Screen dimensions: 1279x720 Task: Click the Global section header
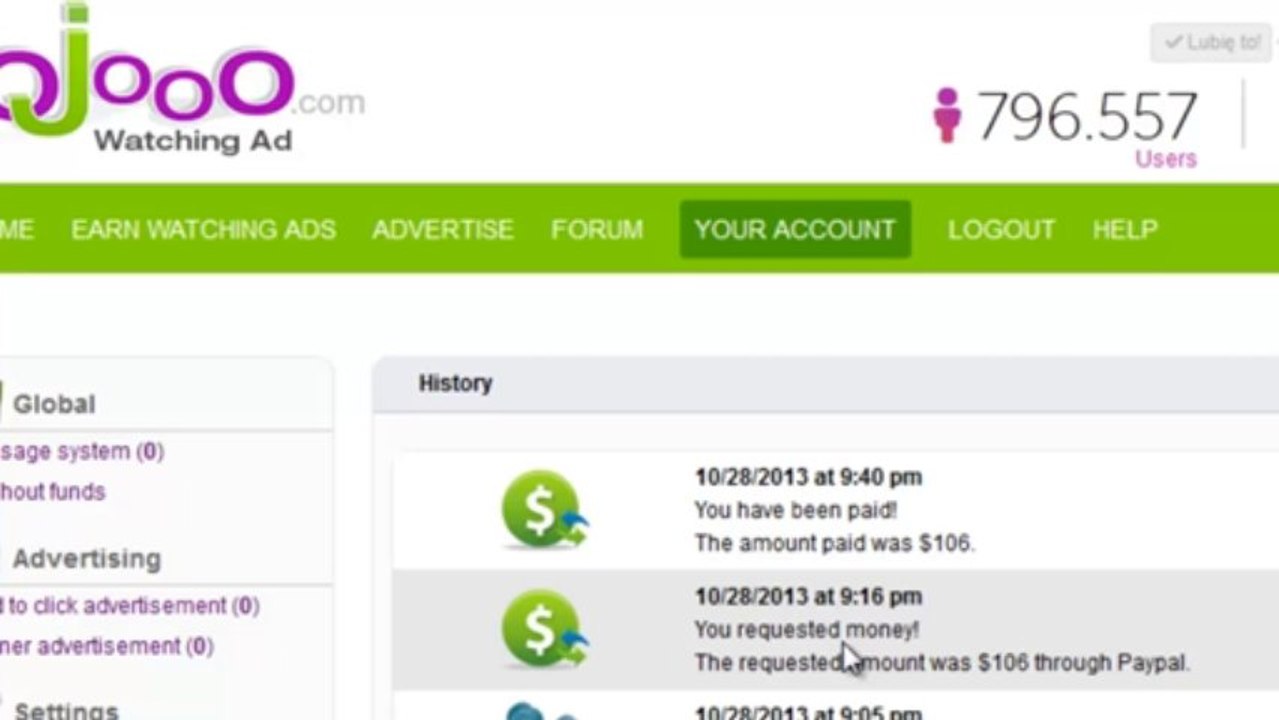click(x=54, y=404)
